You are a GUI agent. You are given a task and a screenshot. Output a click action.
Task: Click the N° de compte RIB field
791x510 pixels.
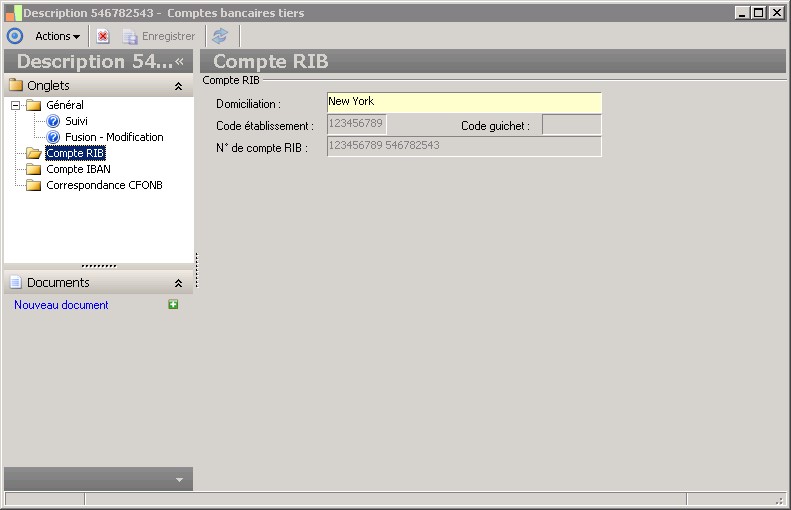click(x=464, y=146)
